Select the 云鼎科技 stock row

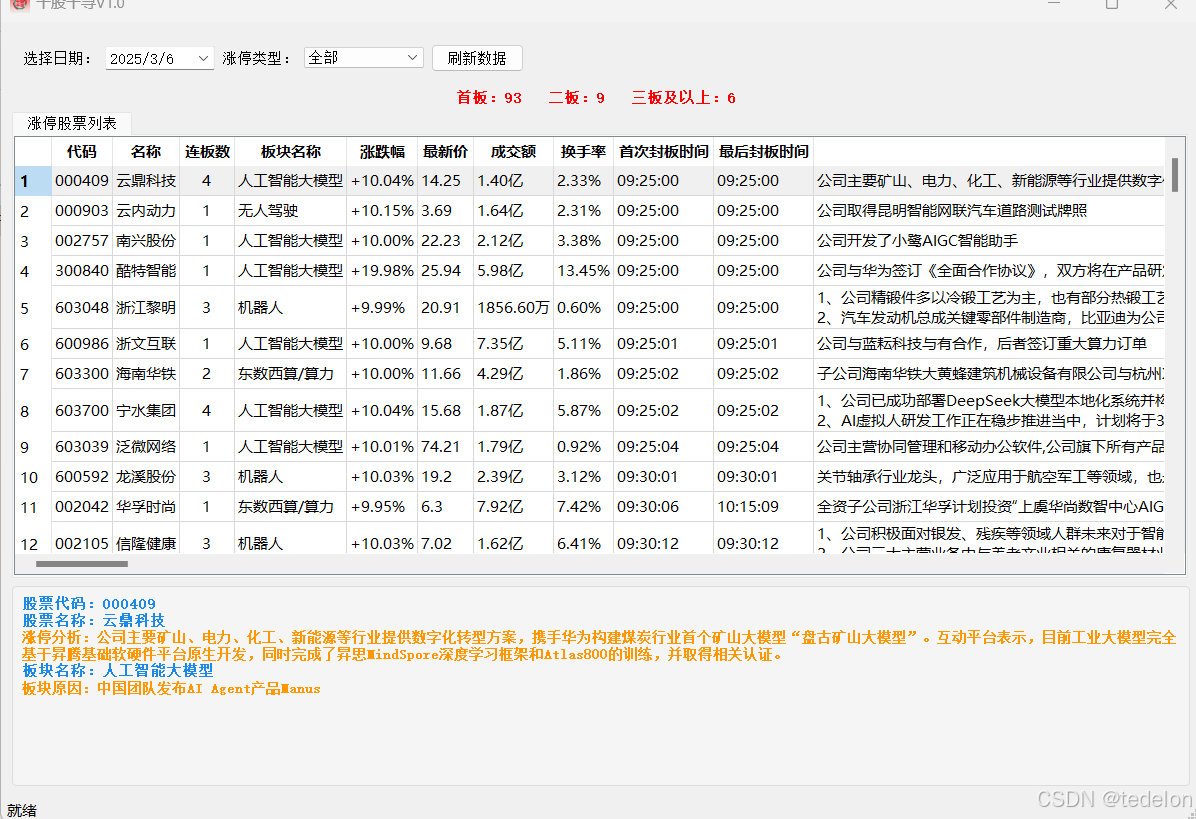pyautogui.click(x=146, y=181)
